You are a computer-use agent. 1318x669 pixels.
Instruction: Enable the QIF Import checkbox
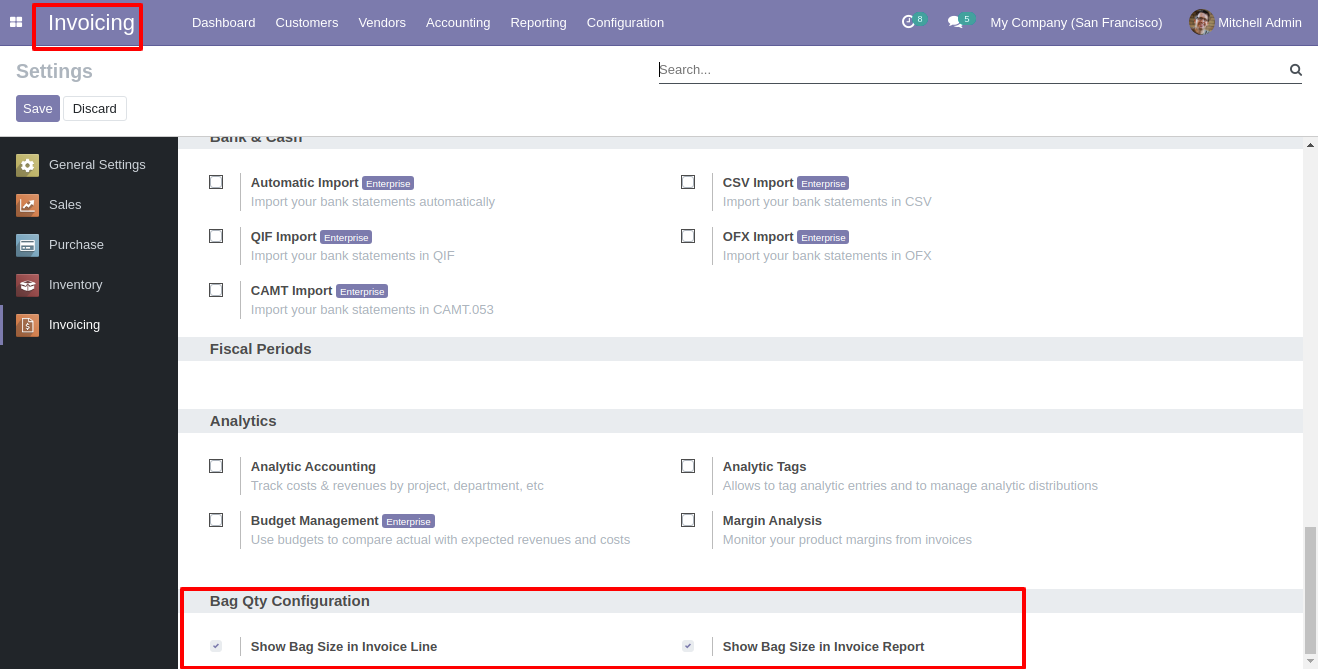pyautogui.click(x=216, y=236)
